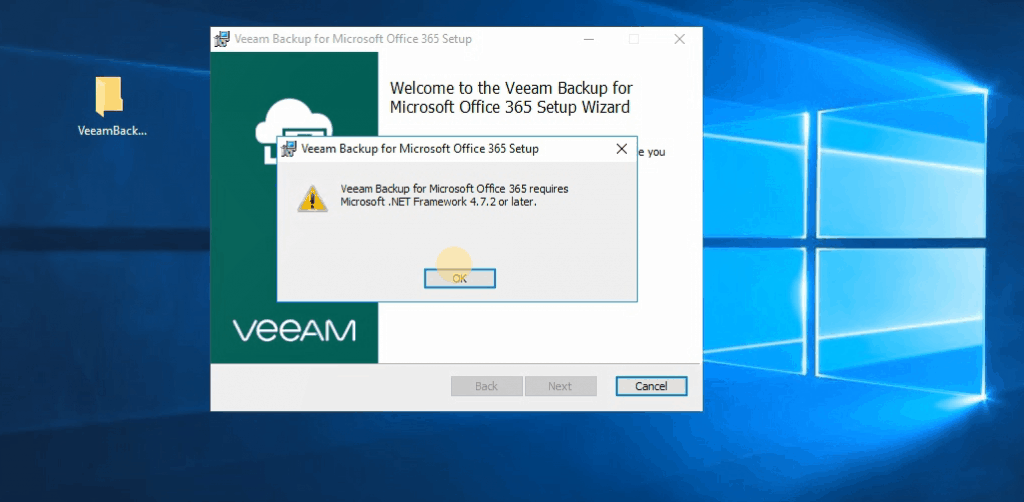1024x502 pixels.
Task: Click installer icon in error dialog title bar
Action: pyautogui.click(x=289, y=149)
